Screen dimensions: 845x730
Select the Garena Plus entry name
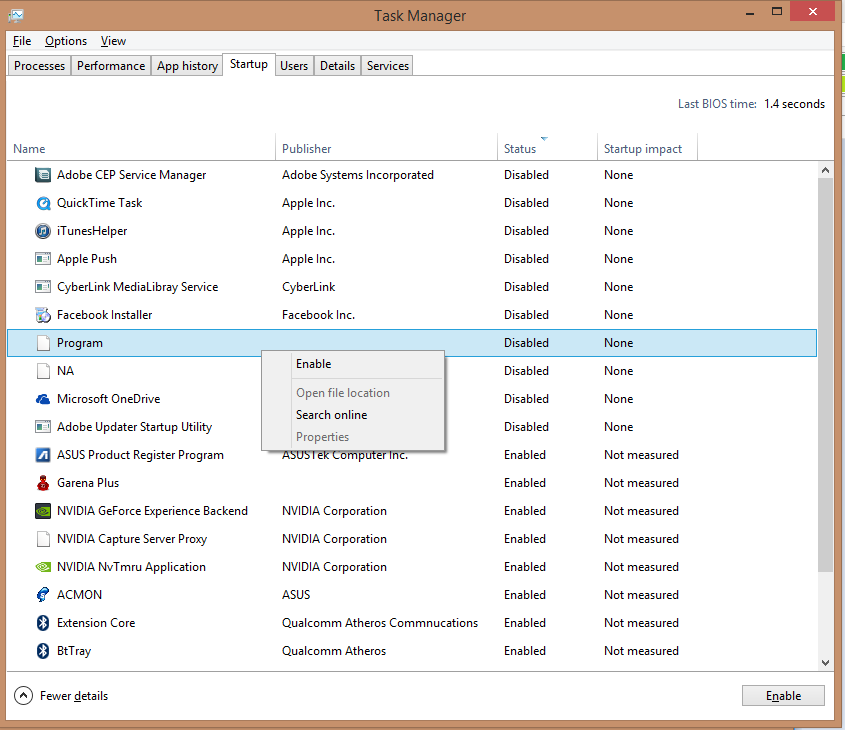[x=88, y=483]
